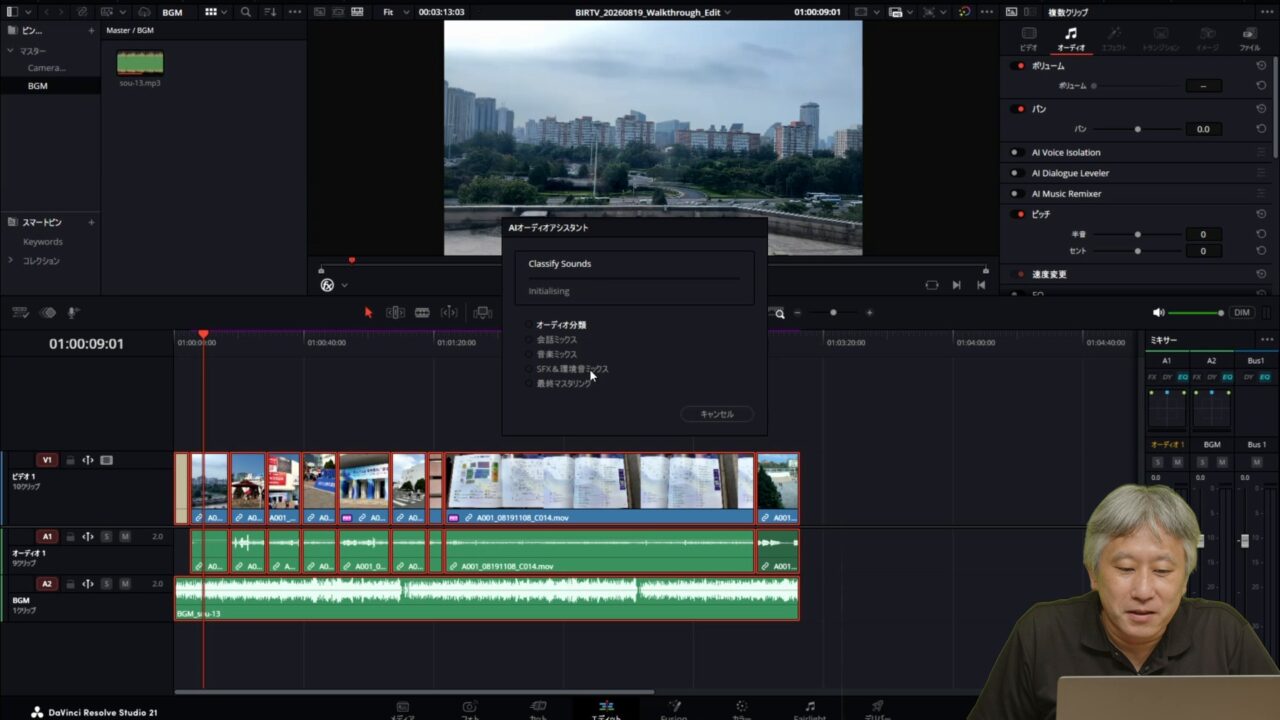
Task: Open the media pool sort options
Action: click(271, 12)
